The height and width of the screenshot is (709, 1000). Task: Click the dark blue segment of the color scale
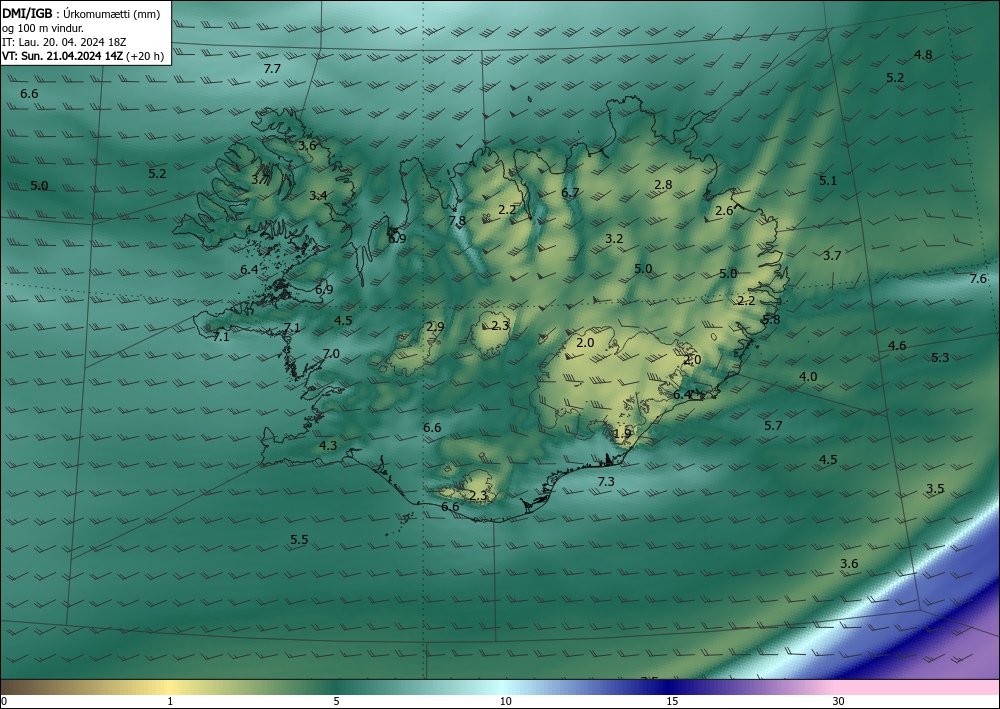[670, 687]
